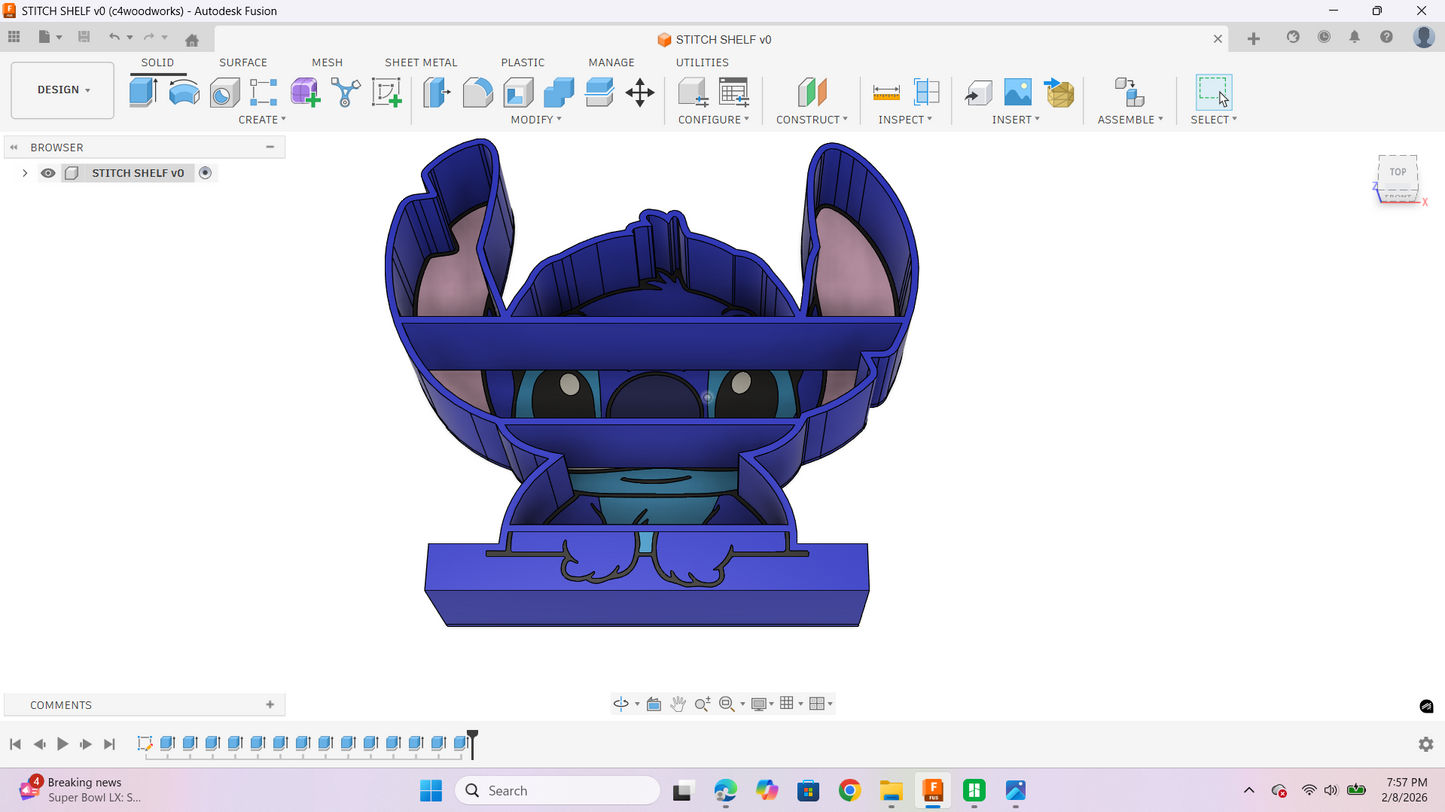Viewport: 1445px width, 812px height.
Task: Open the Data Panel grid icon
Action: tap(14, 37)
